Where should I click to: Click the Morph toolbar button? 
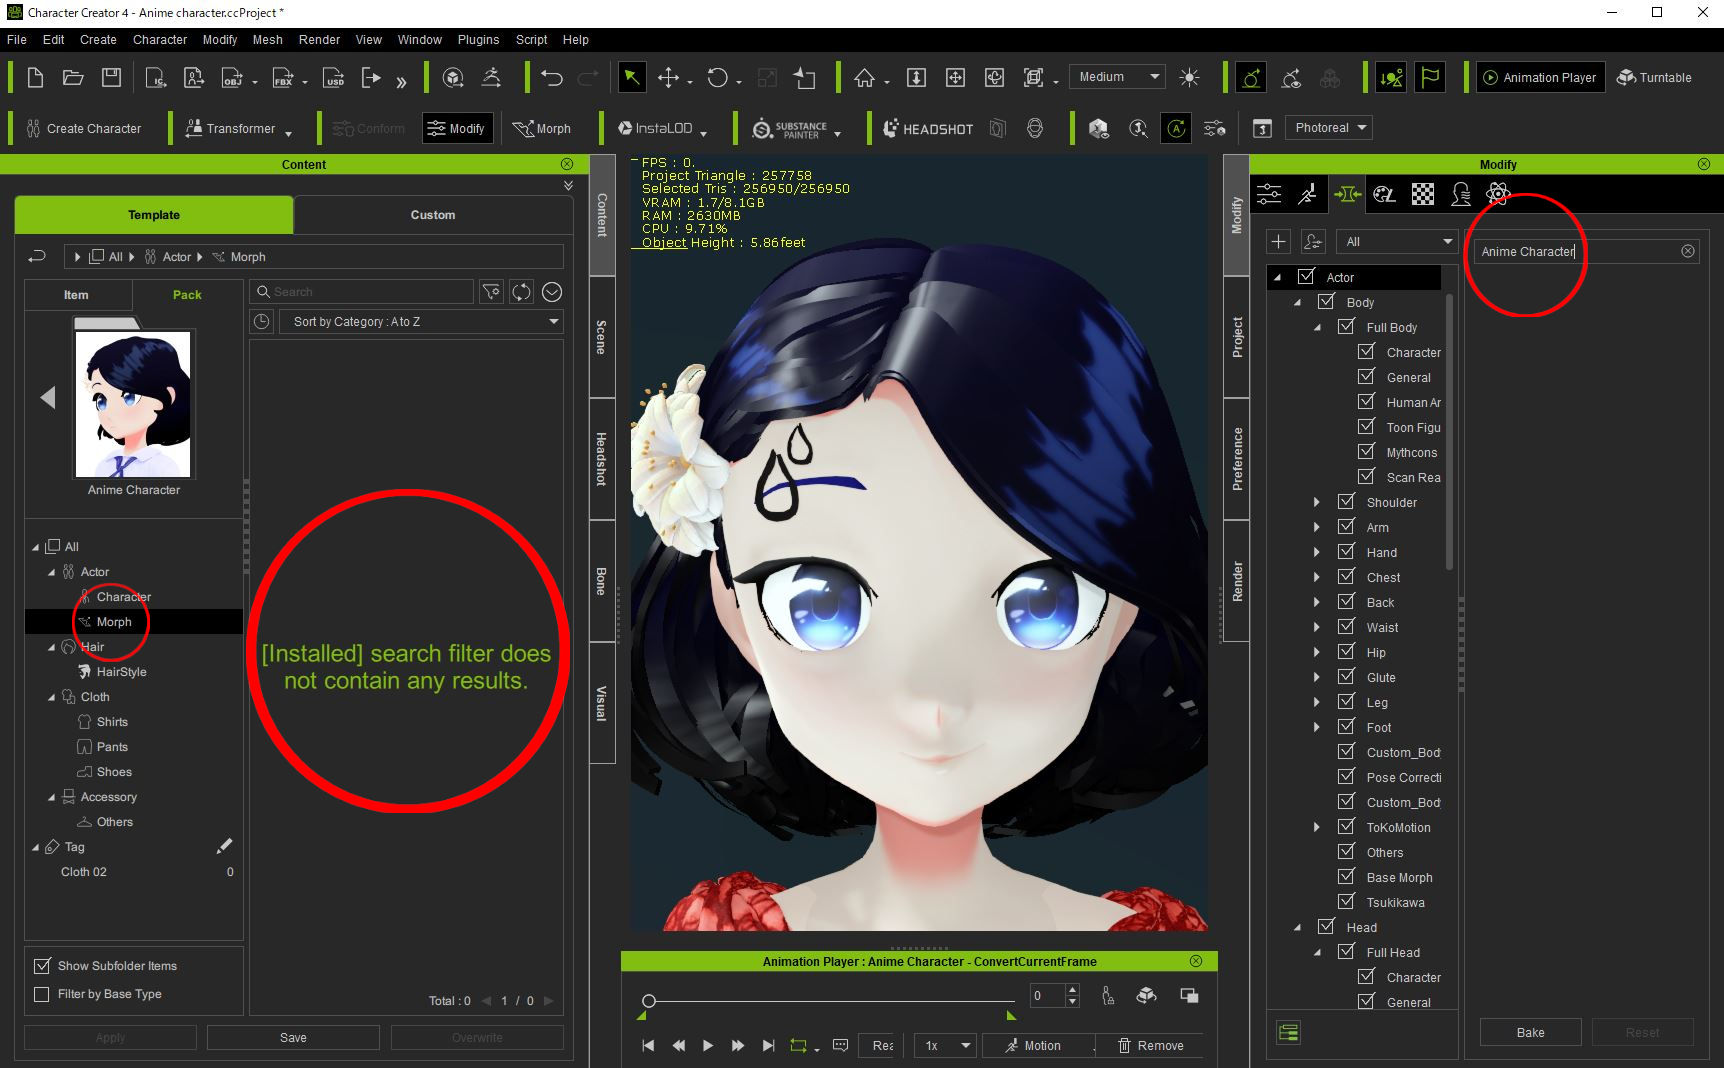click(x=542, y=129)
